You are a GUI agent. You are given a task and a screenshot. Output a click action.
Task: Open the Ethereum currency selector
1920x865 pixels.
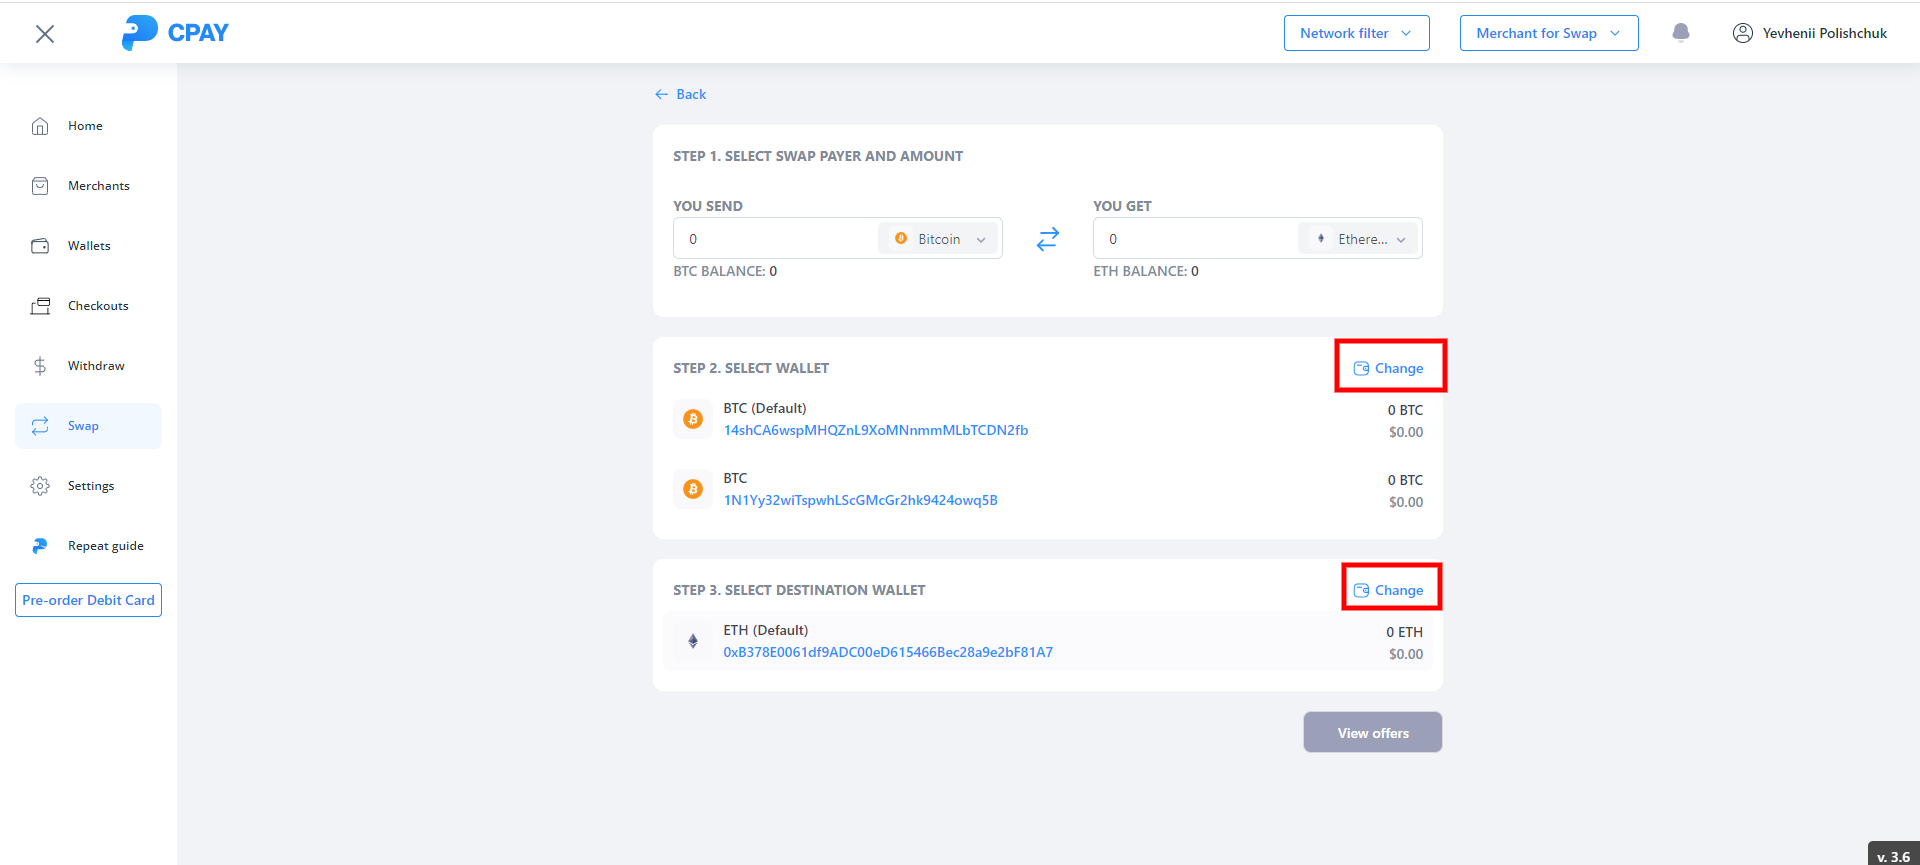[1359, 239]
